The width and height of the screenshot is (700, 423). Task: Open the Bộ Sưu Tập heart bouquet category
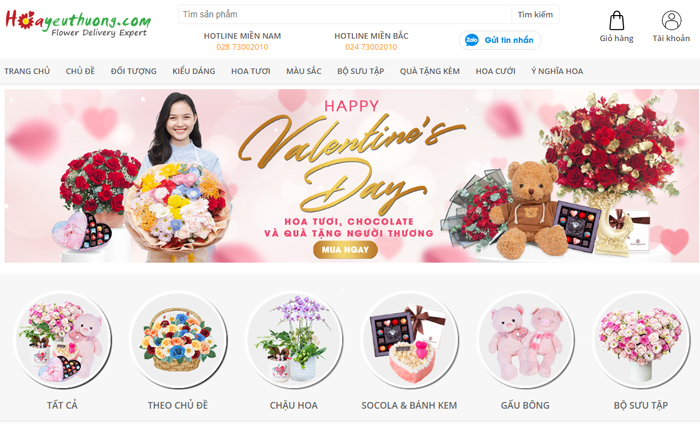[x=641, y=340]
